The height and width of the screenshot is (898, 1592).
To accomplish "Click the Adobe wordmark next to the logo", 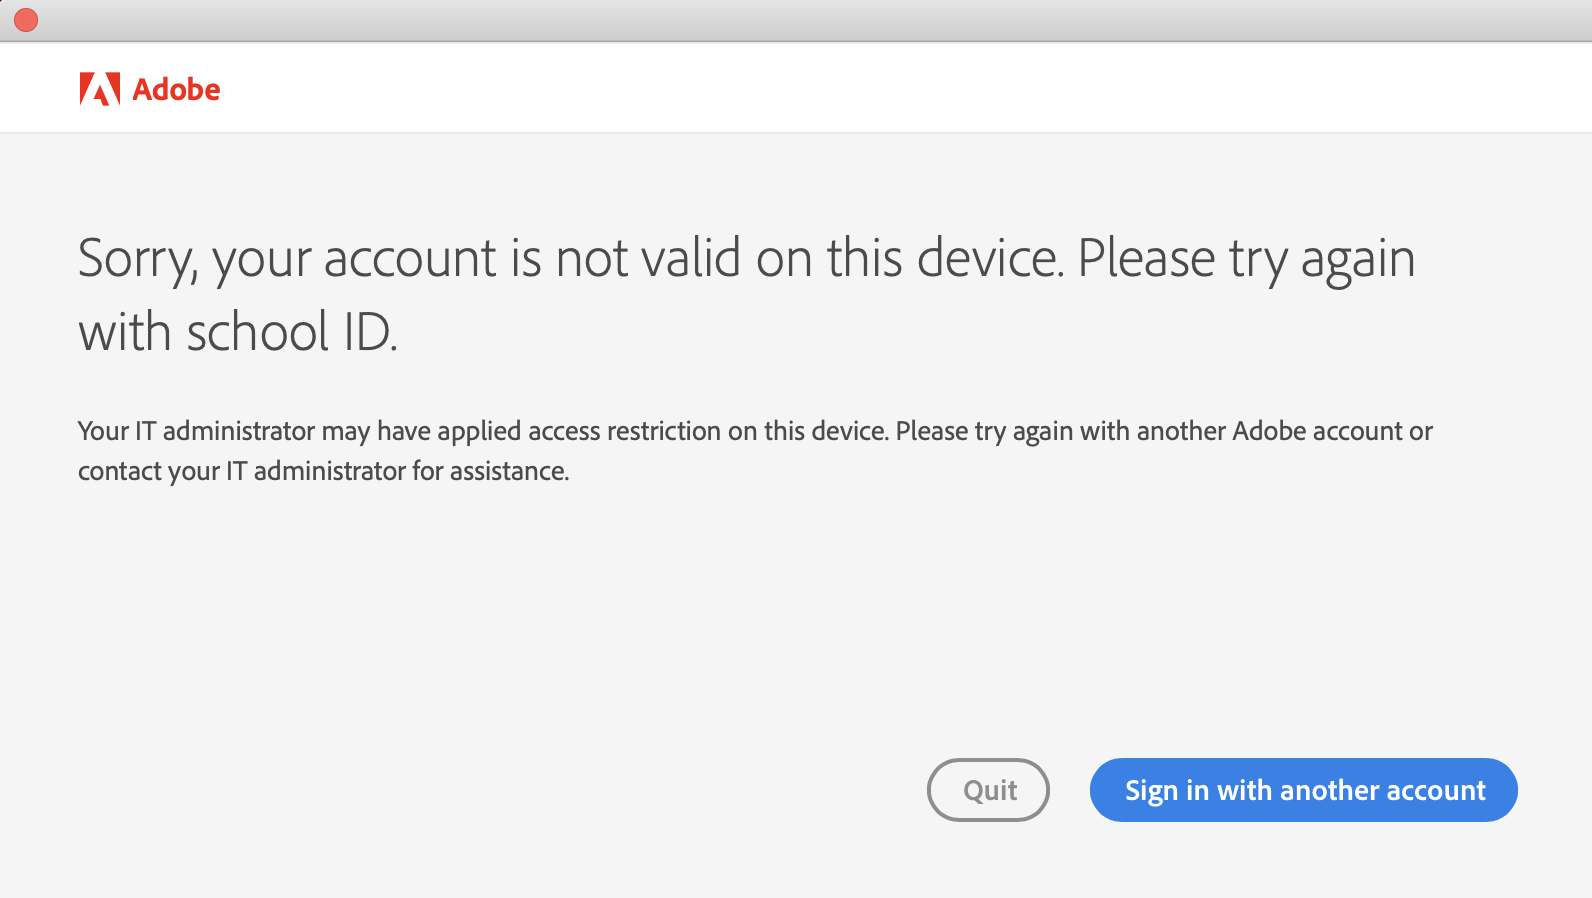I will click(178, 89).
